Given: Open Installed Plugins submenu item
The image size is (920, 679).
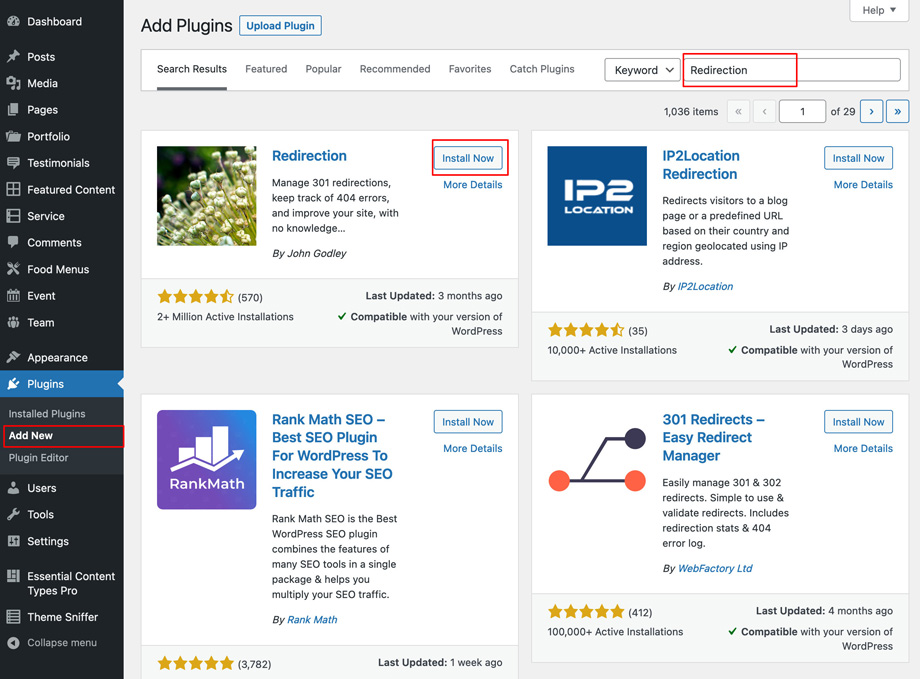Looking at the screenshot, I should pos(47,414).
